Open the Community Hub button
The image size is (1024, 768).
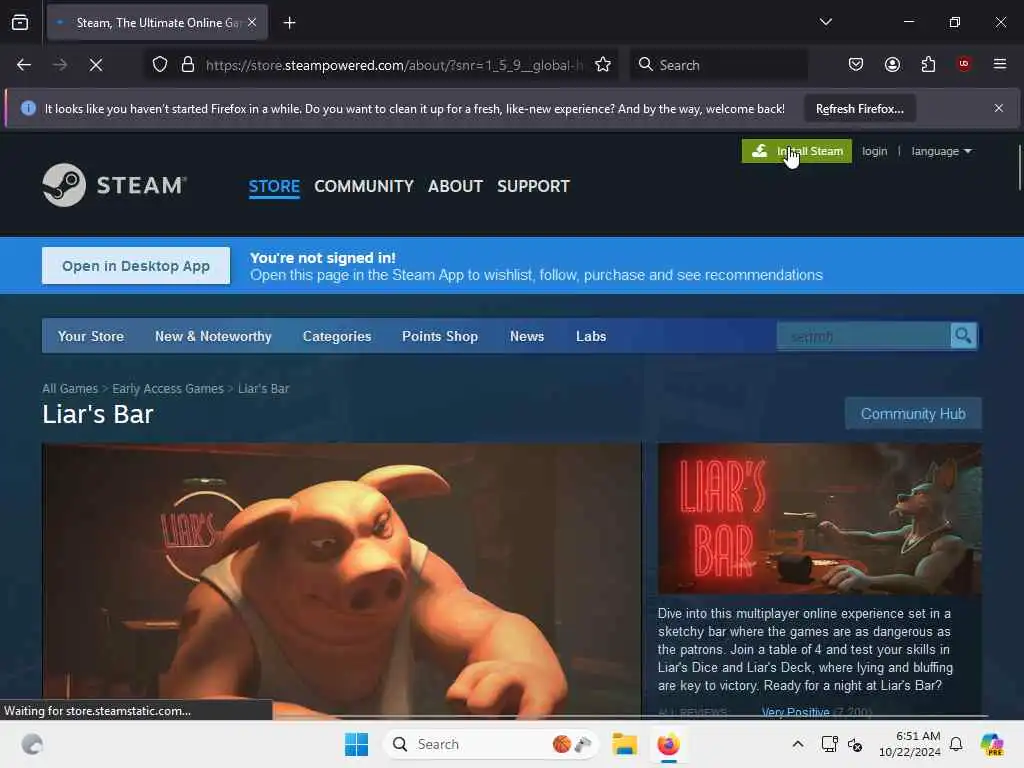click(x=912, y=413)
